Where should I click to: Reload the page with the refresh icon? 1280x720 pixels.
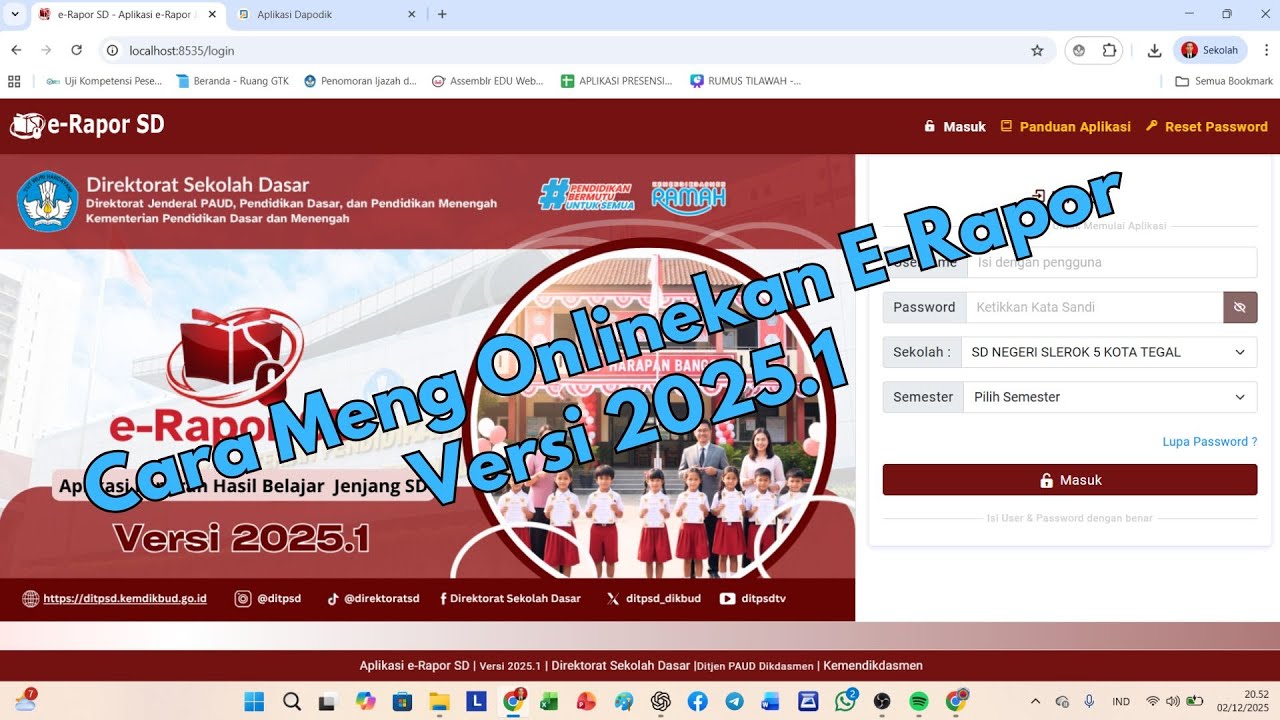coord(76,50)
